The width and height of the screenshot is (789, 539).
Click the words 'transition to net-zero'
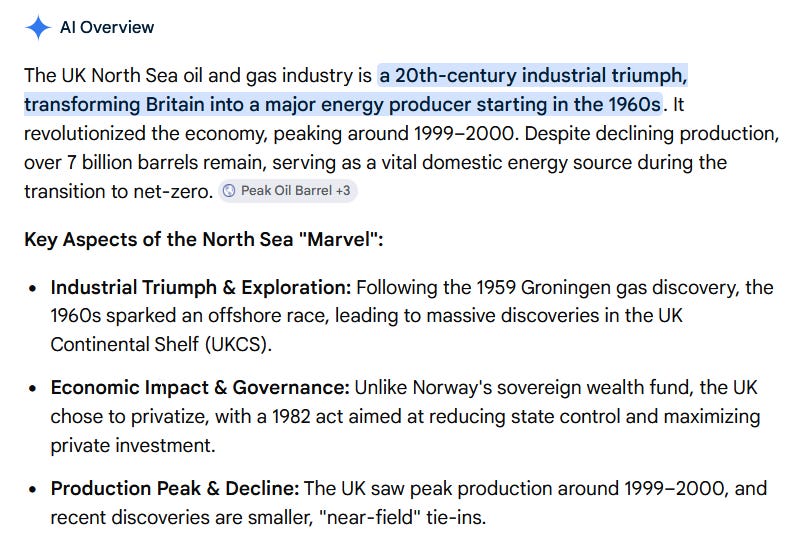[x=116, y=192]
